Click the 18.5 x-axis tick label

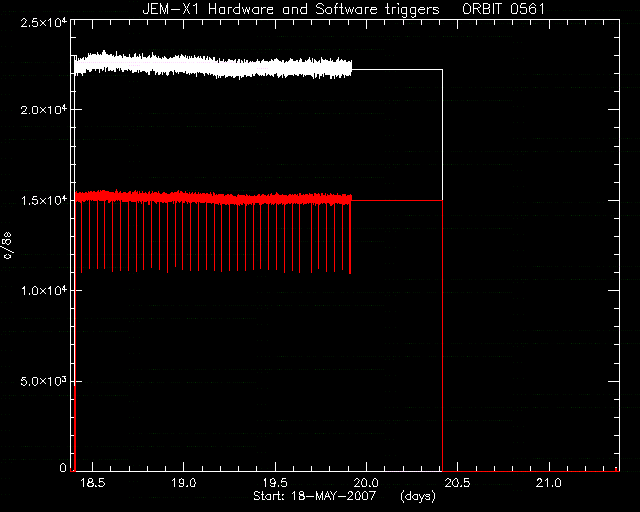click(x=93, y=483)
